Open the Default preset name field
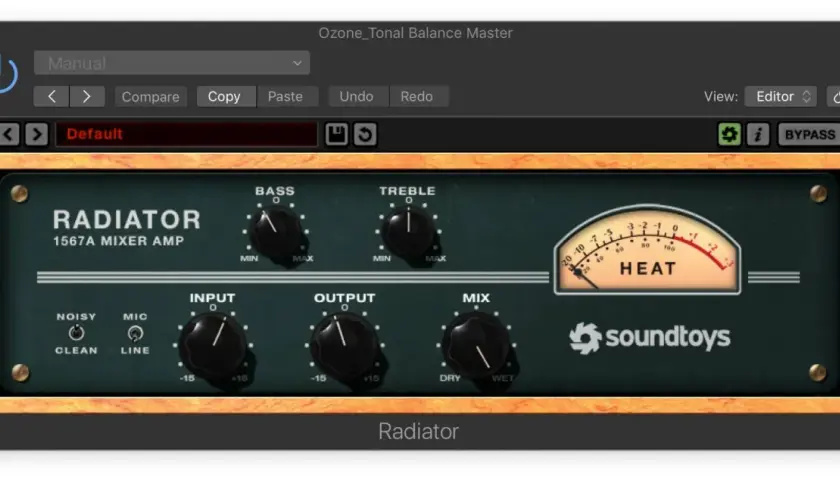This screenshot has height=480, width=840. 186,134
